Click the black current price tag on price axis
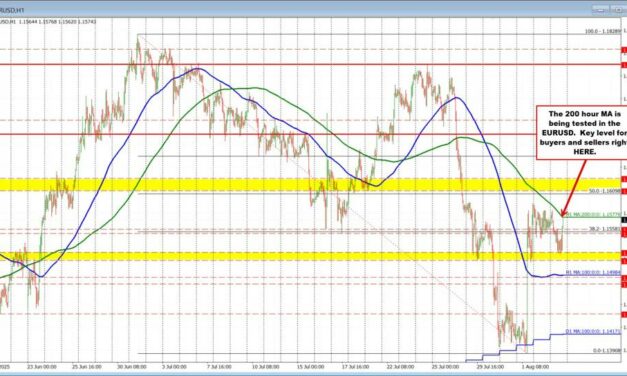 point(624,220)
